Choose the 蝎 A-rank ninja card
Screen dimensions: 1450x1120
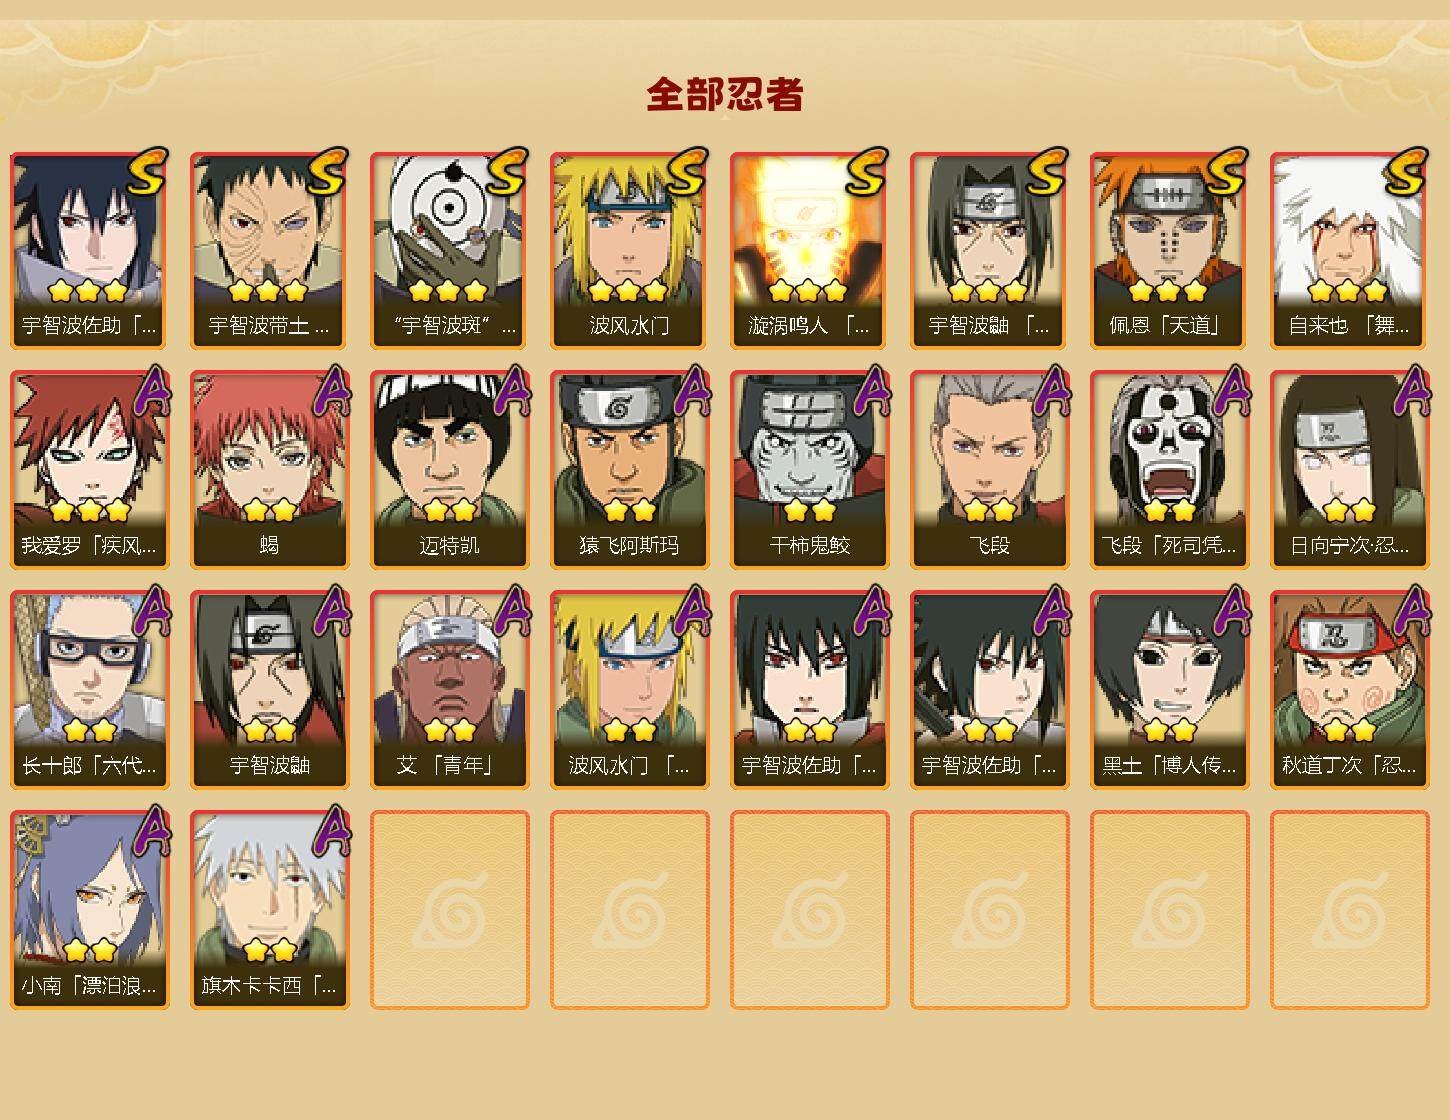(269, 470)
